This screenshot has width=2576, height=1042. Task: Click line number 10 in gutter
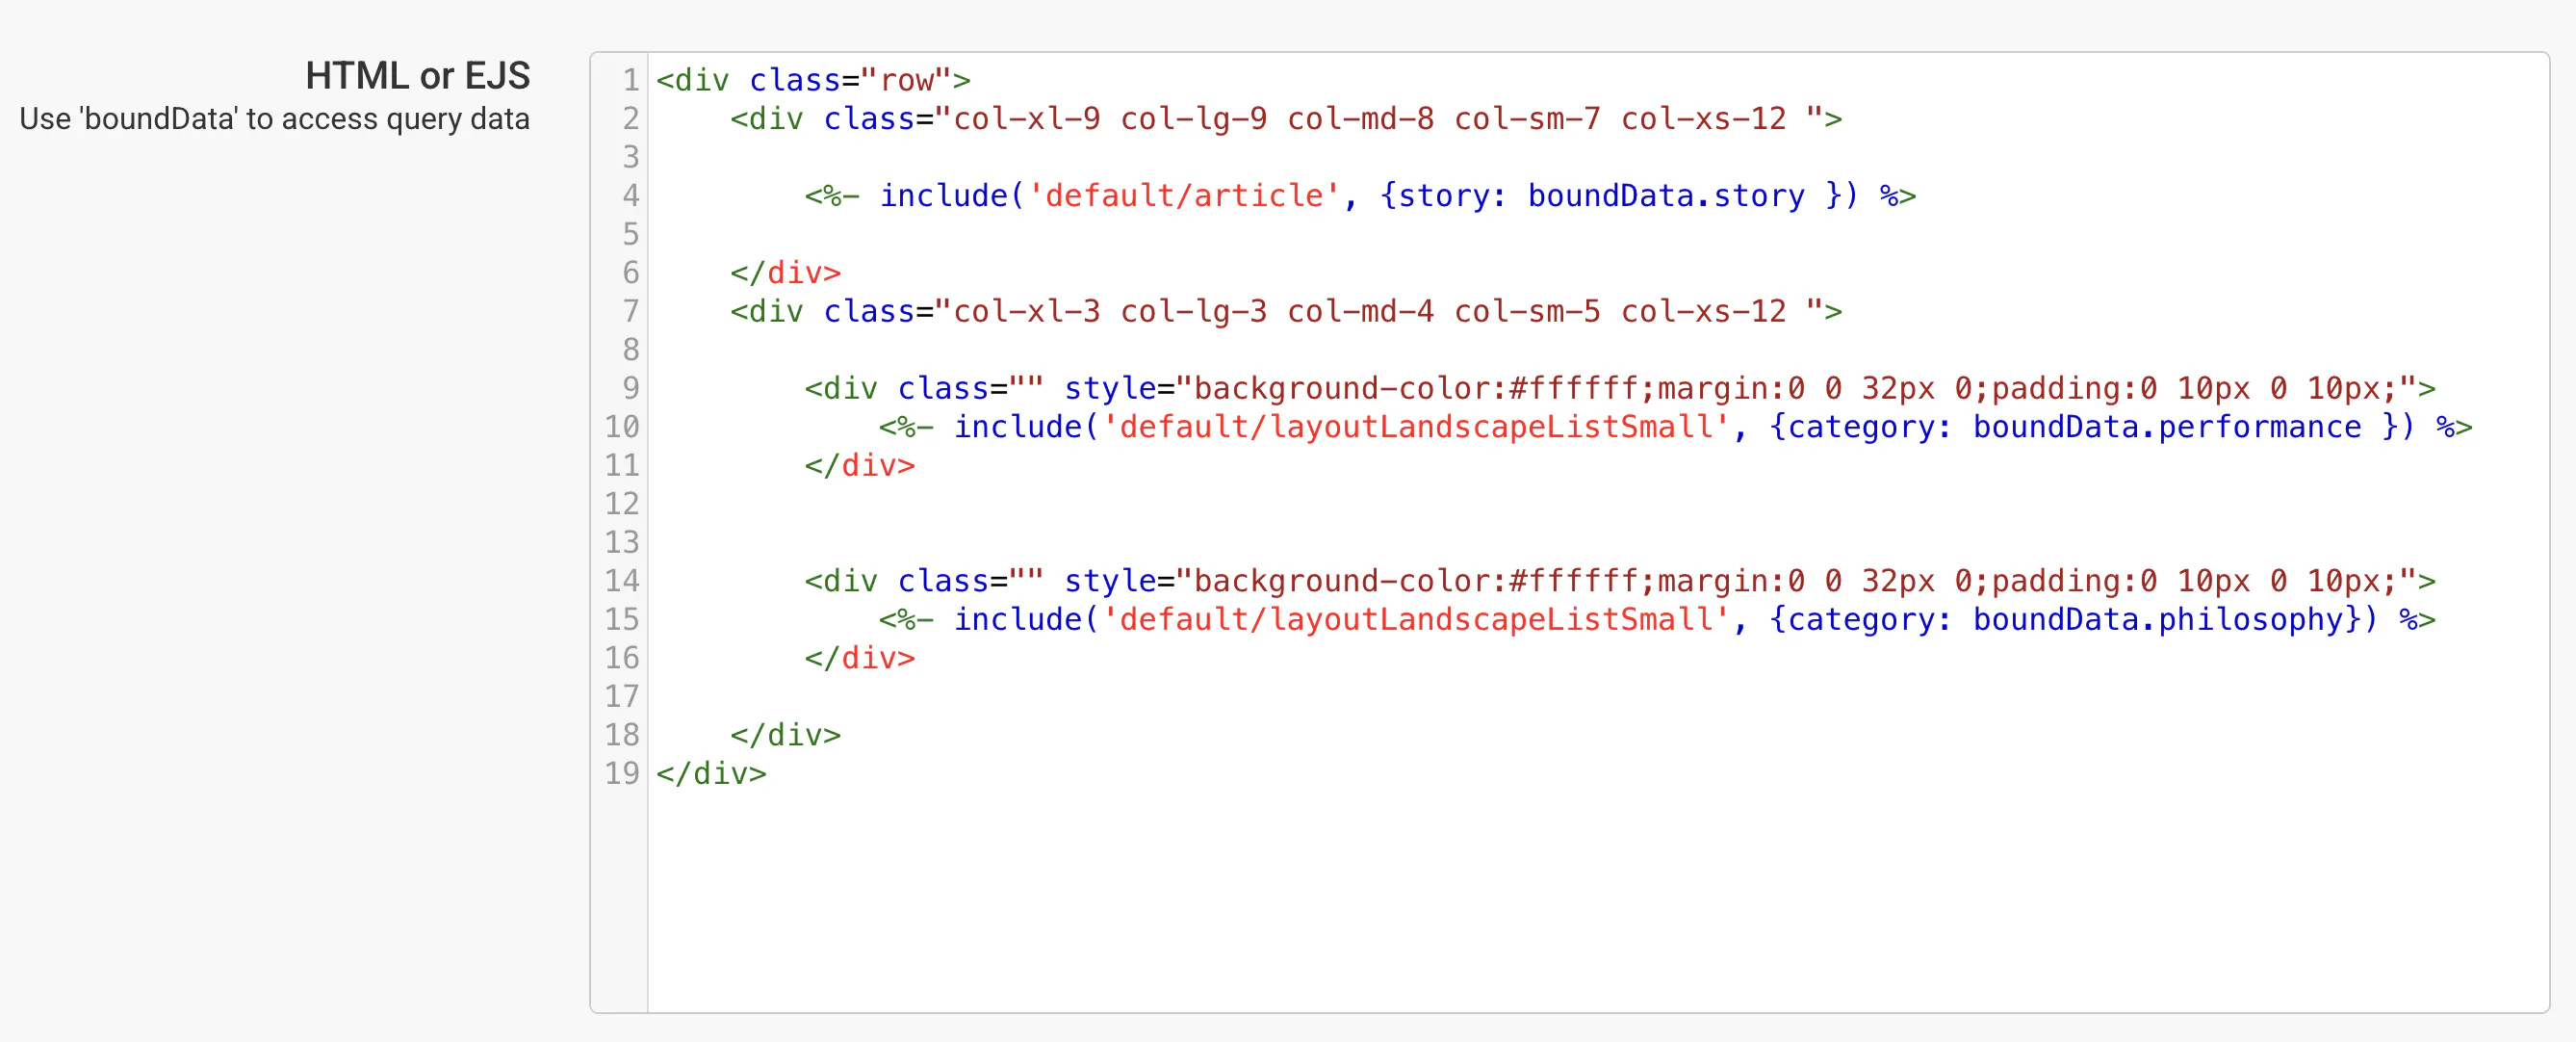pyautogui.click(x=622, y=427)
